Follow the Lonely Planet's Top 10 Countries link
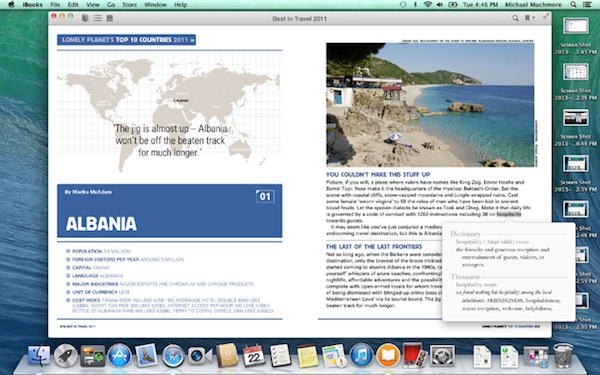The width and height of the screenshot is (600, 375). click(x=126, y=40)
